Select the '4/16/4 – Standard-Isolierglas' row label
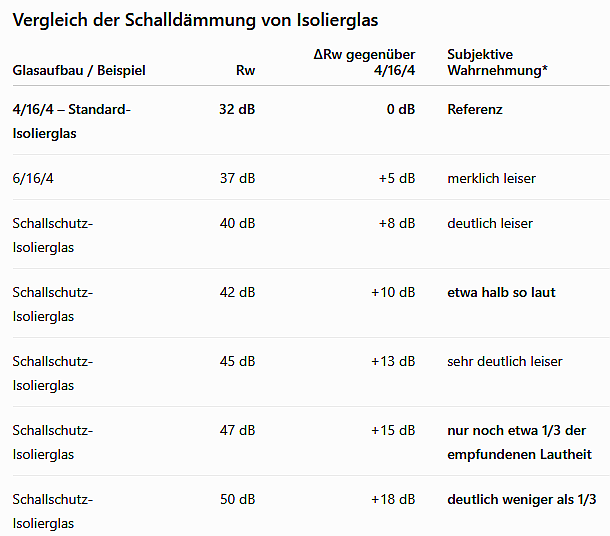Viewport: 610px width, 536px height. point(72,121)
